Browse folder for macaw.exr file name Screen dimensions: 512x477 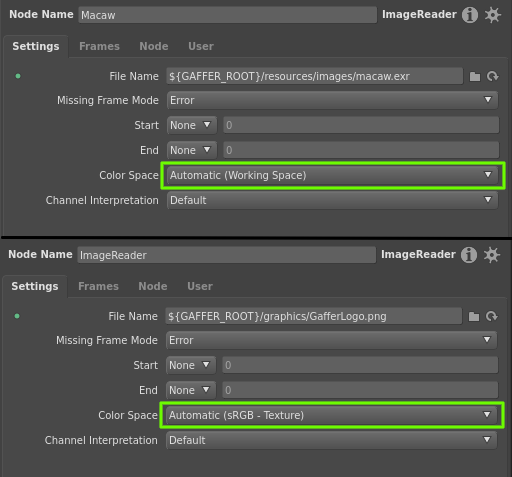[x=475, y=77]
